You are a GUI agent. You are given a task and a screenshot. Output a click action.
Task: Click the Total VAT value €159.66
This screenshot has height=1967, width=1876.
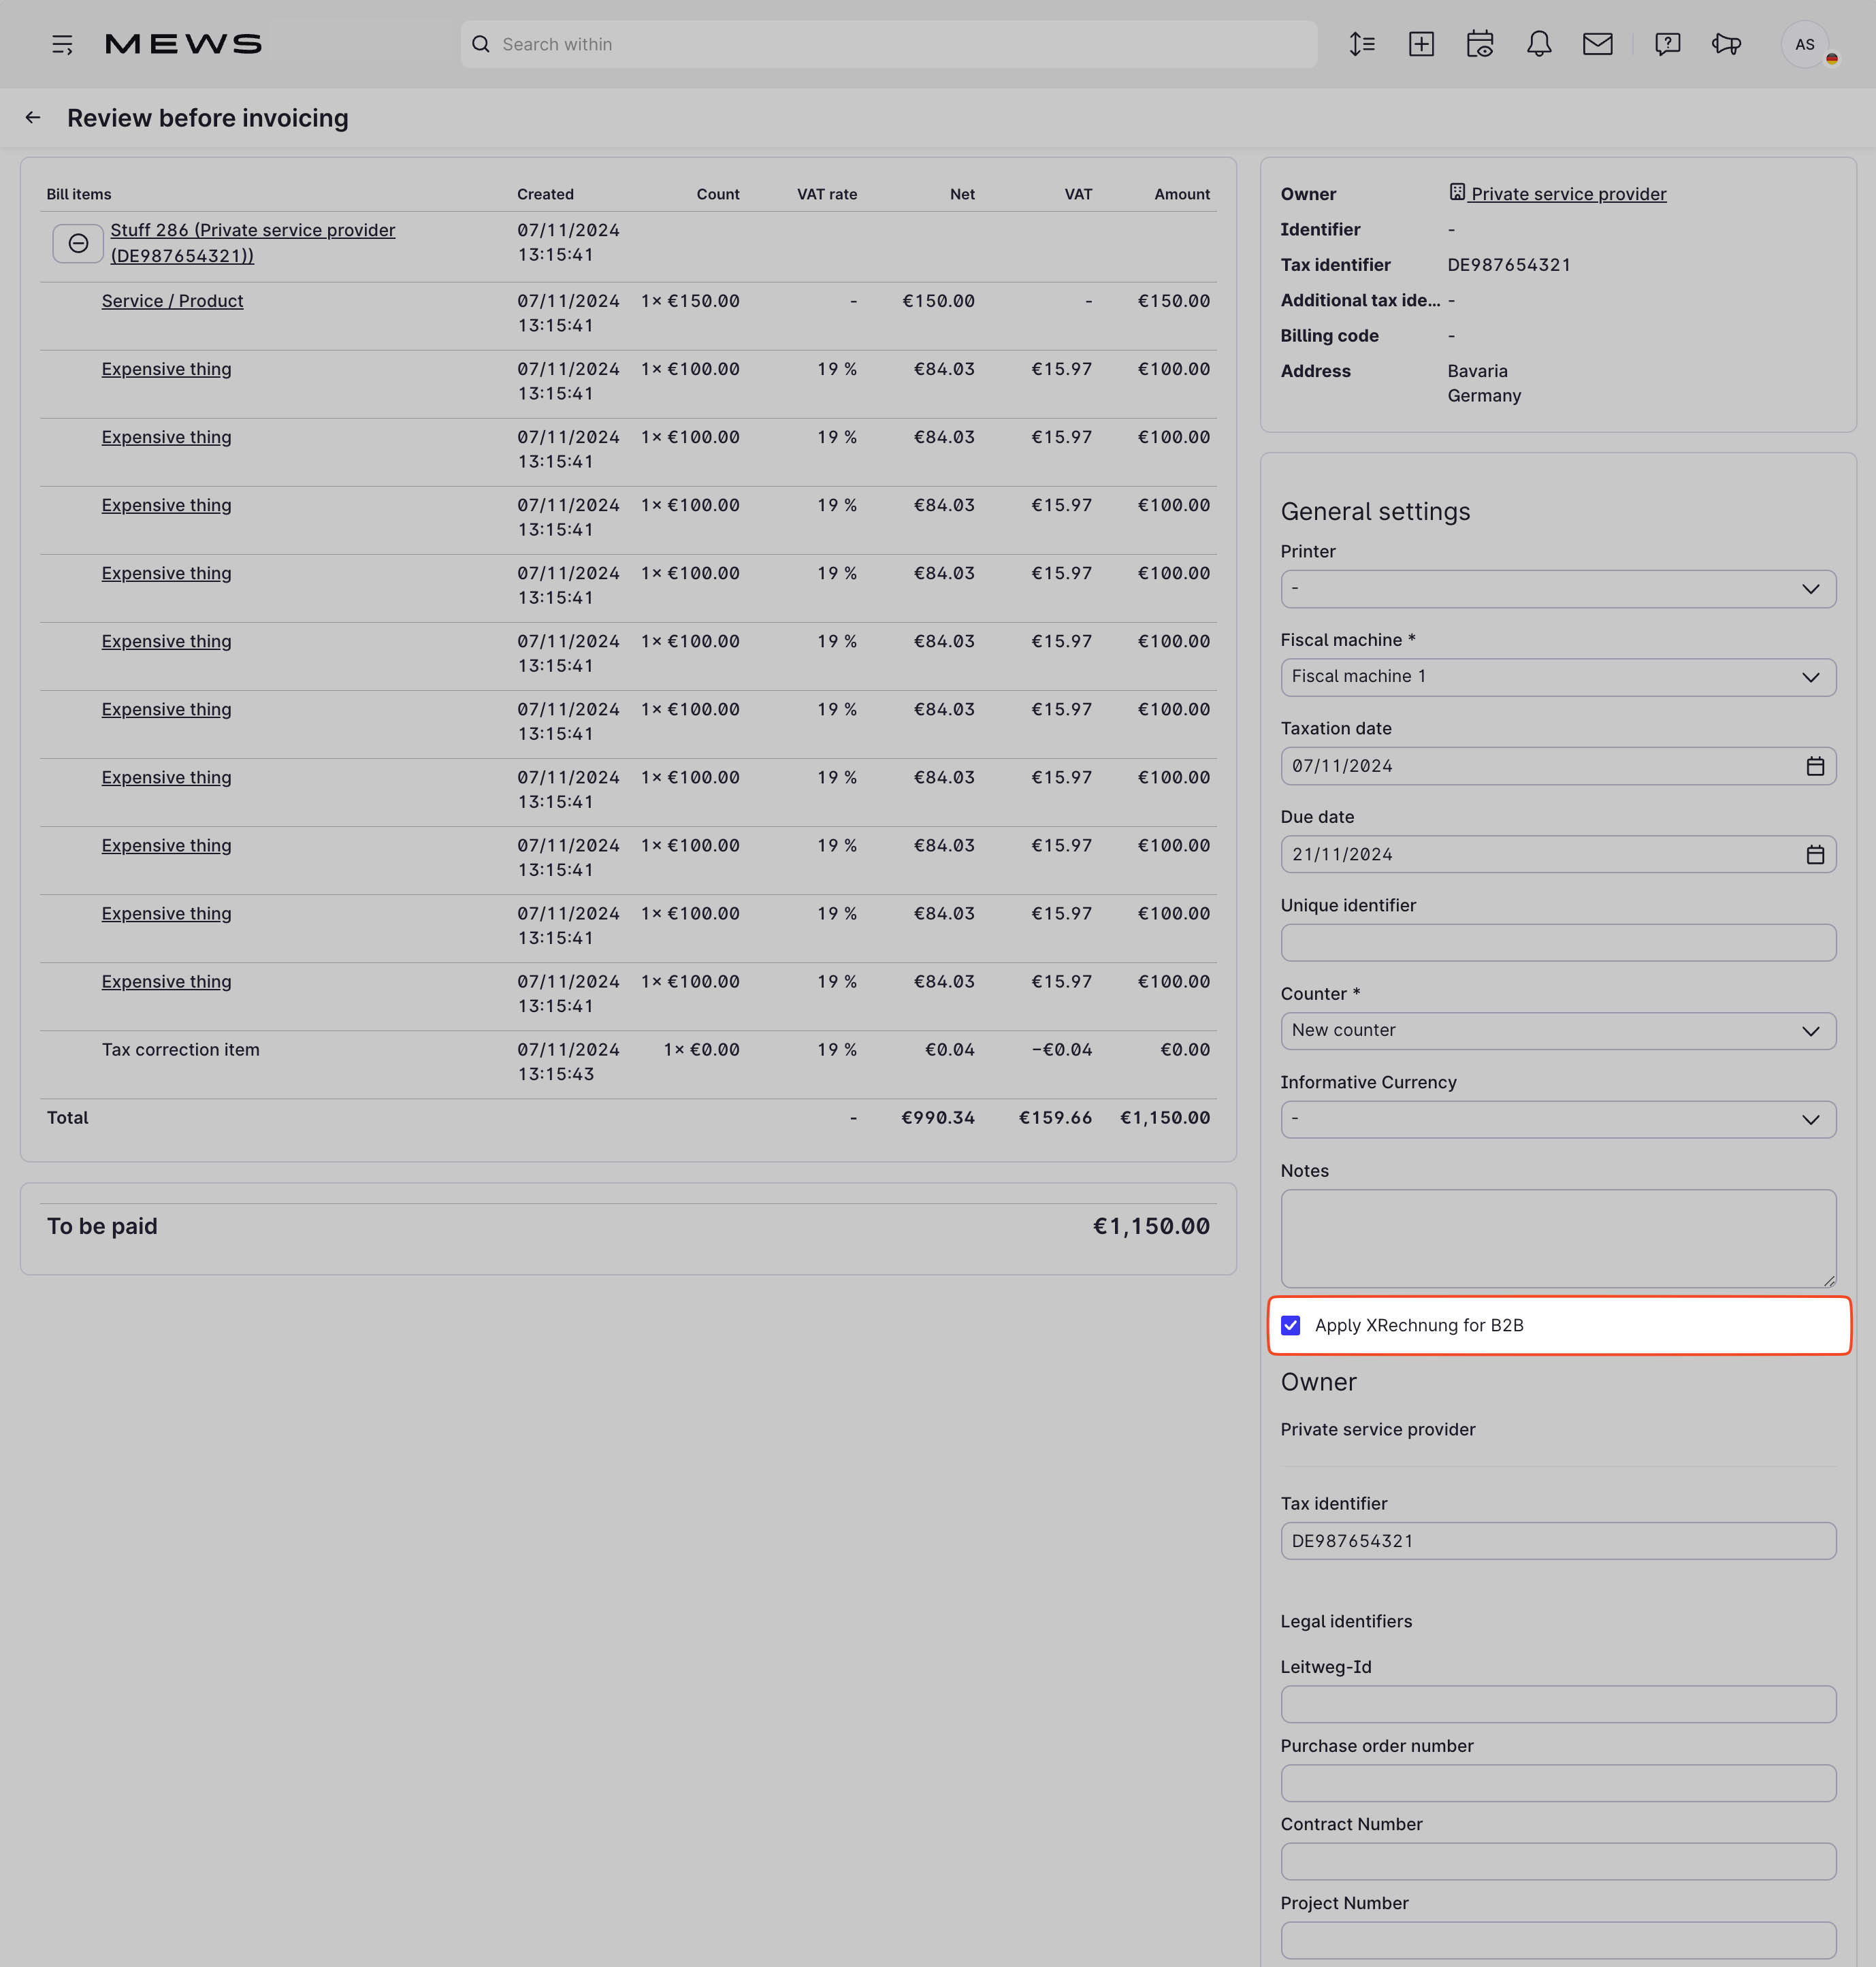click(x=1055, y=1118)
